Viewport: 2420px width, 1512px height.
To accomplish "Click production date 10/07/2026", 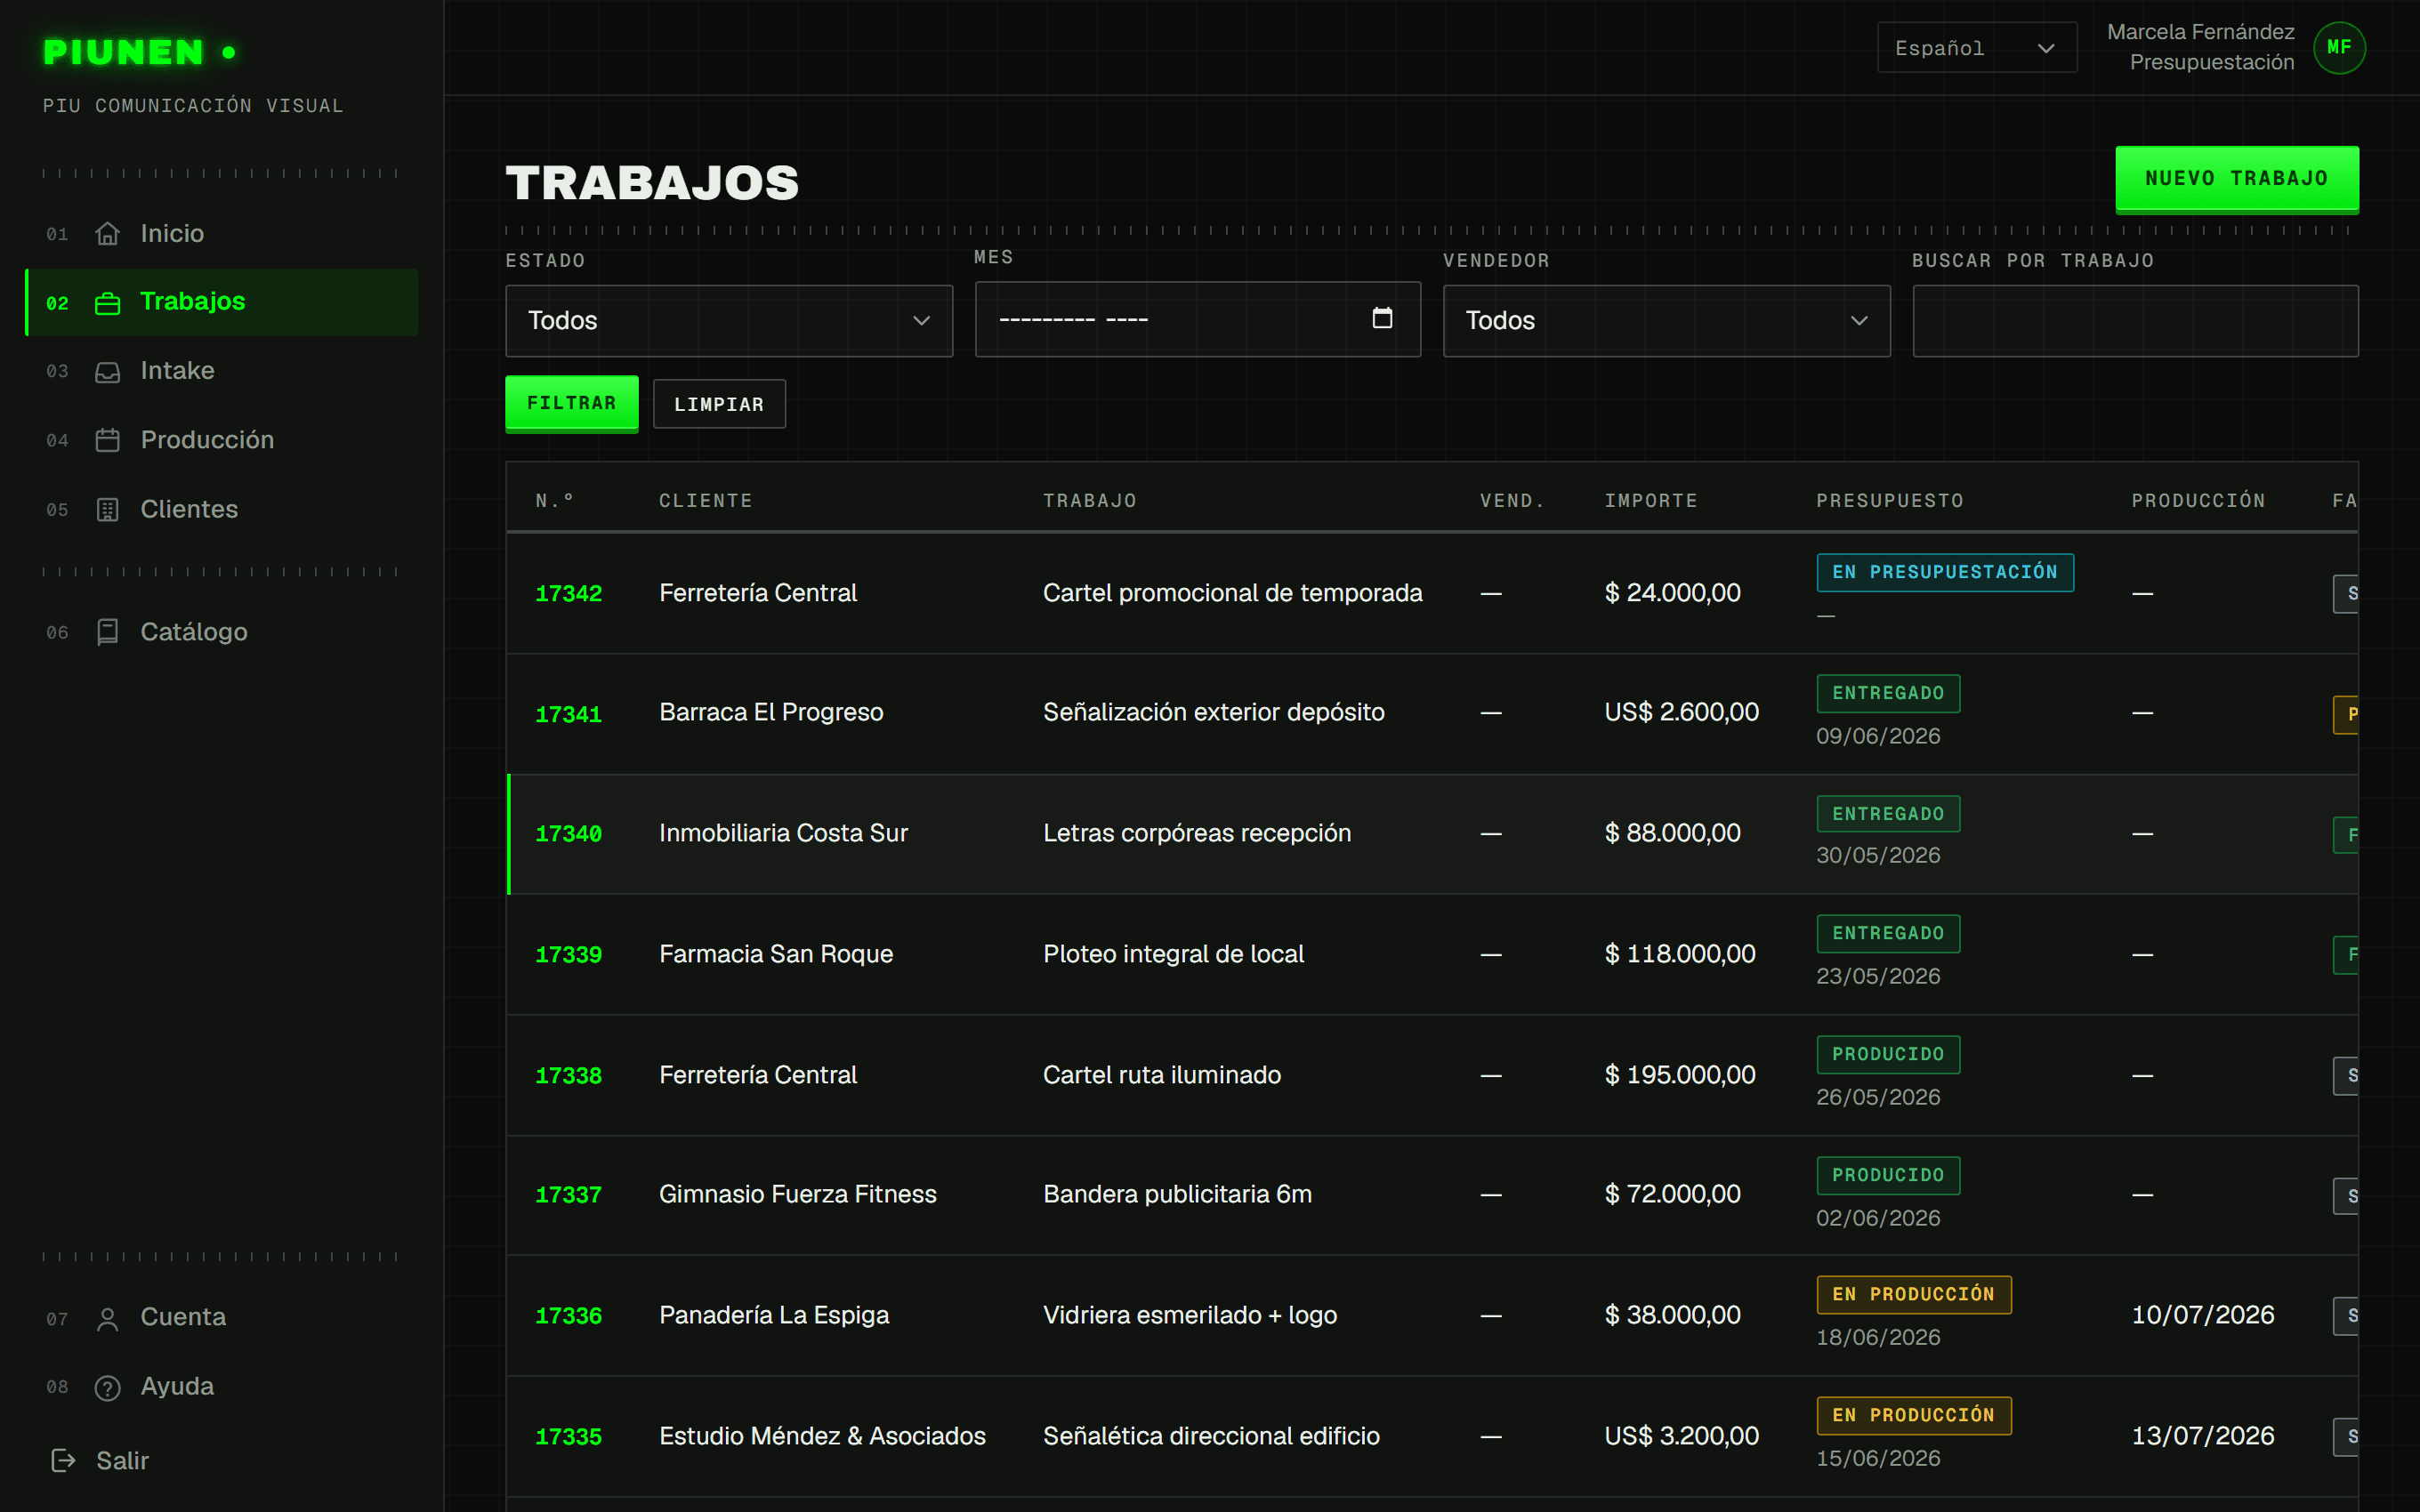I will pyautogui.click(x=2203, y=1315).
